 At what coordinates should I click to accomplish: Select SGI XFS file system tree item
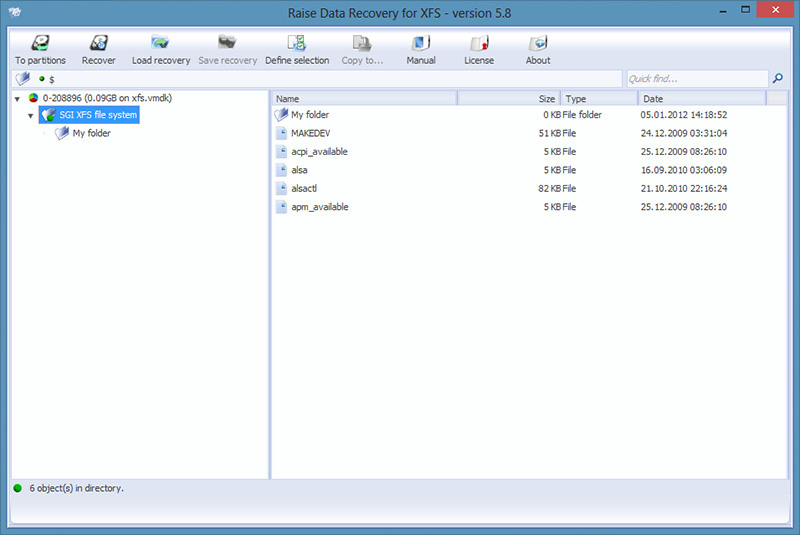[98, 115]
